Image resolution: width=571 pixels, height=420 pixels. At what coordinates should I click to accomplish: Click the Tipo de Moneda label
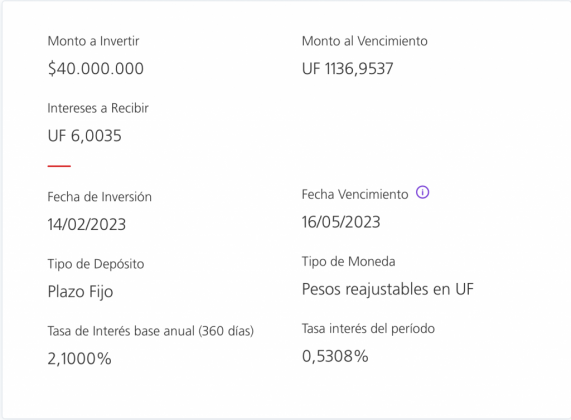click(348, 262)
